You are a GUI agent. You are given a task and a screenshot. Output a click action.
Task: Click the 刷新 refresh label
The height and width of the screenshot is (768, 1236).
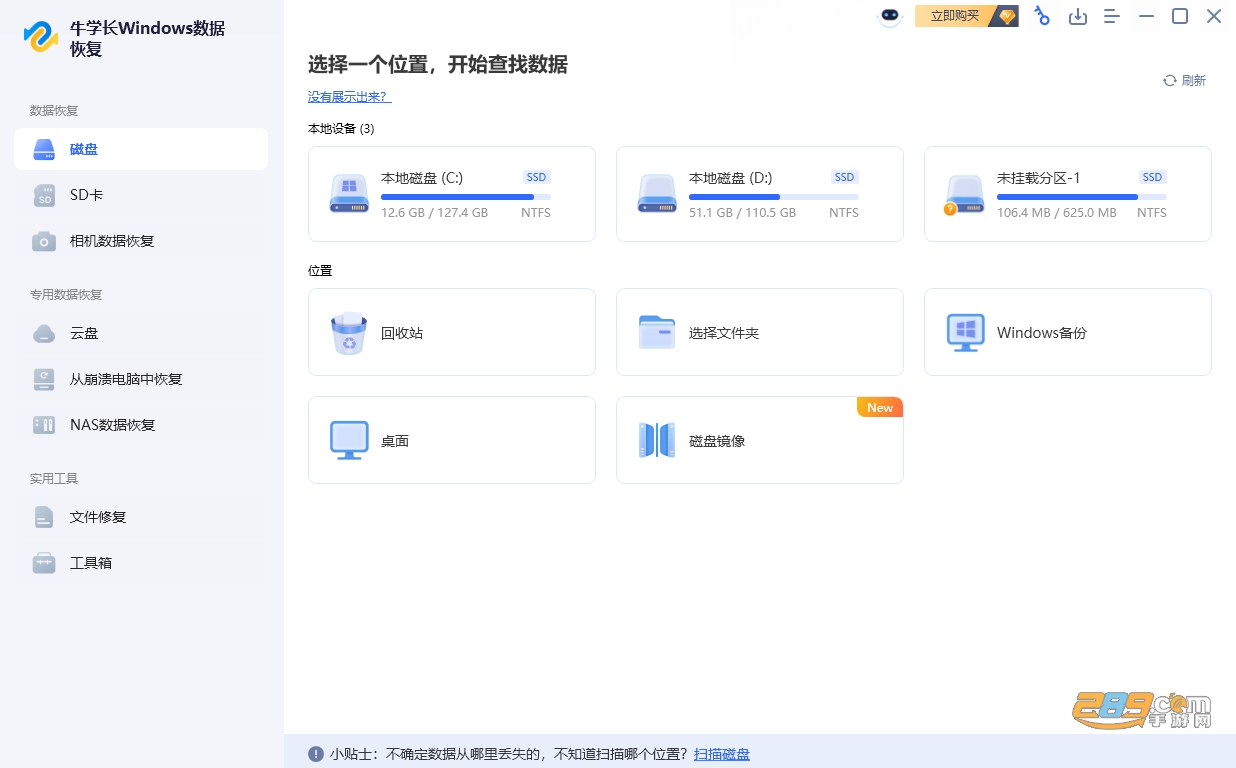pyautogui.click(x=1194, y=81)
